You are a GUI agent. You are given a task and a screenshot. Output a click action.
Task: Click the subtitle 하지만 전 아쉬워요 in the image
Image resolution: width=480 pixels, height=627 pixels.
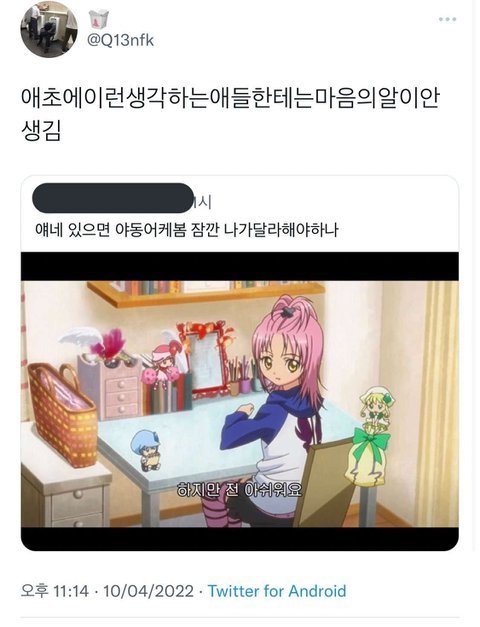(240, 490)
